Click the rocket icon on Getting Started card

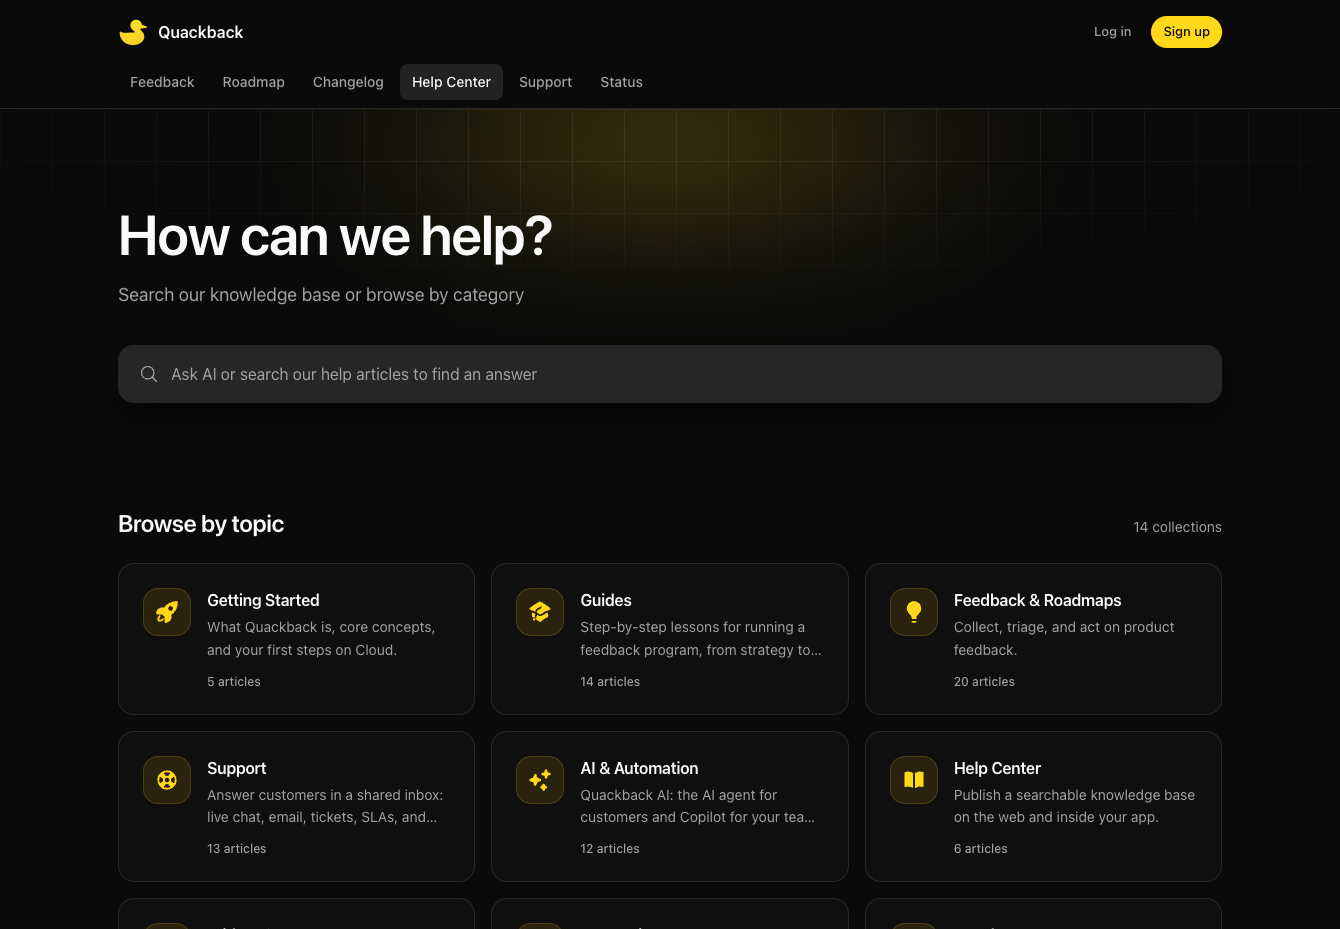[167, 612]
